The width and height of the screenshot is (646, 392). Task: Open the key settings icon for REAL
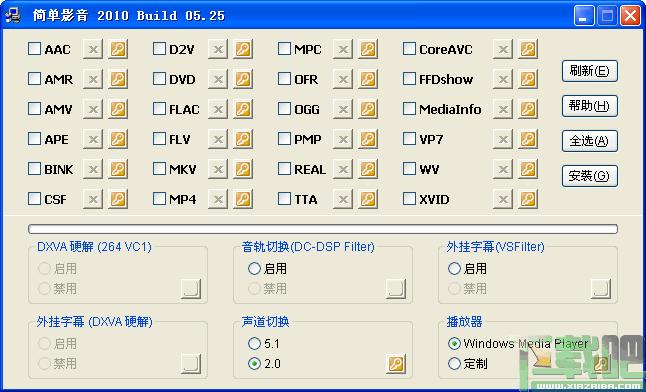pos(368,169)
